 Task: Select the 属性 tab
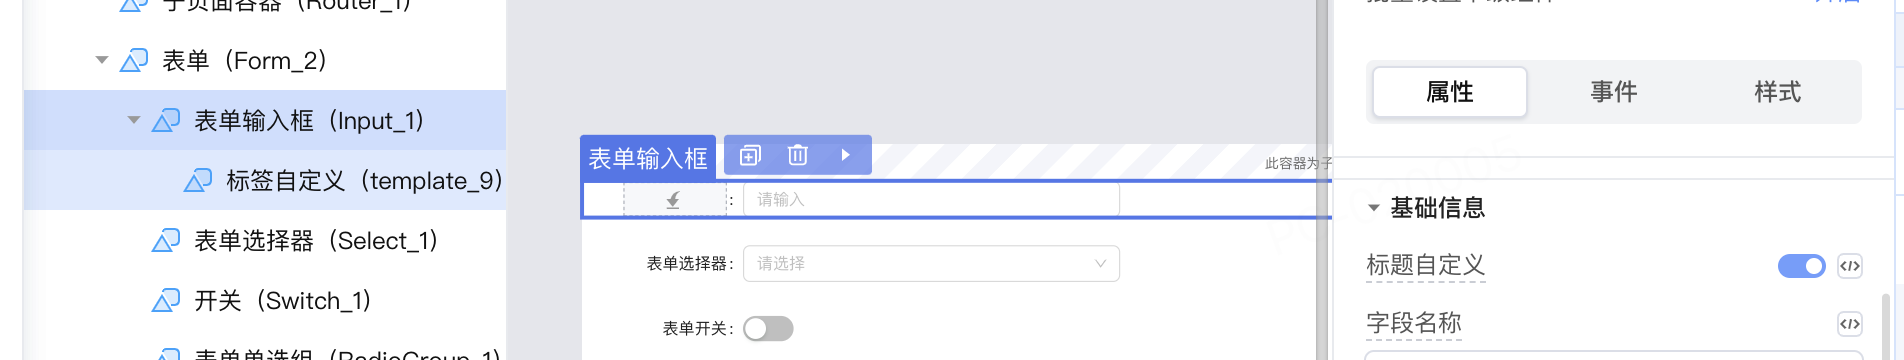point(1450,92)
